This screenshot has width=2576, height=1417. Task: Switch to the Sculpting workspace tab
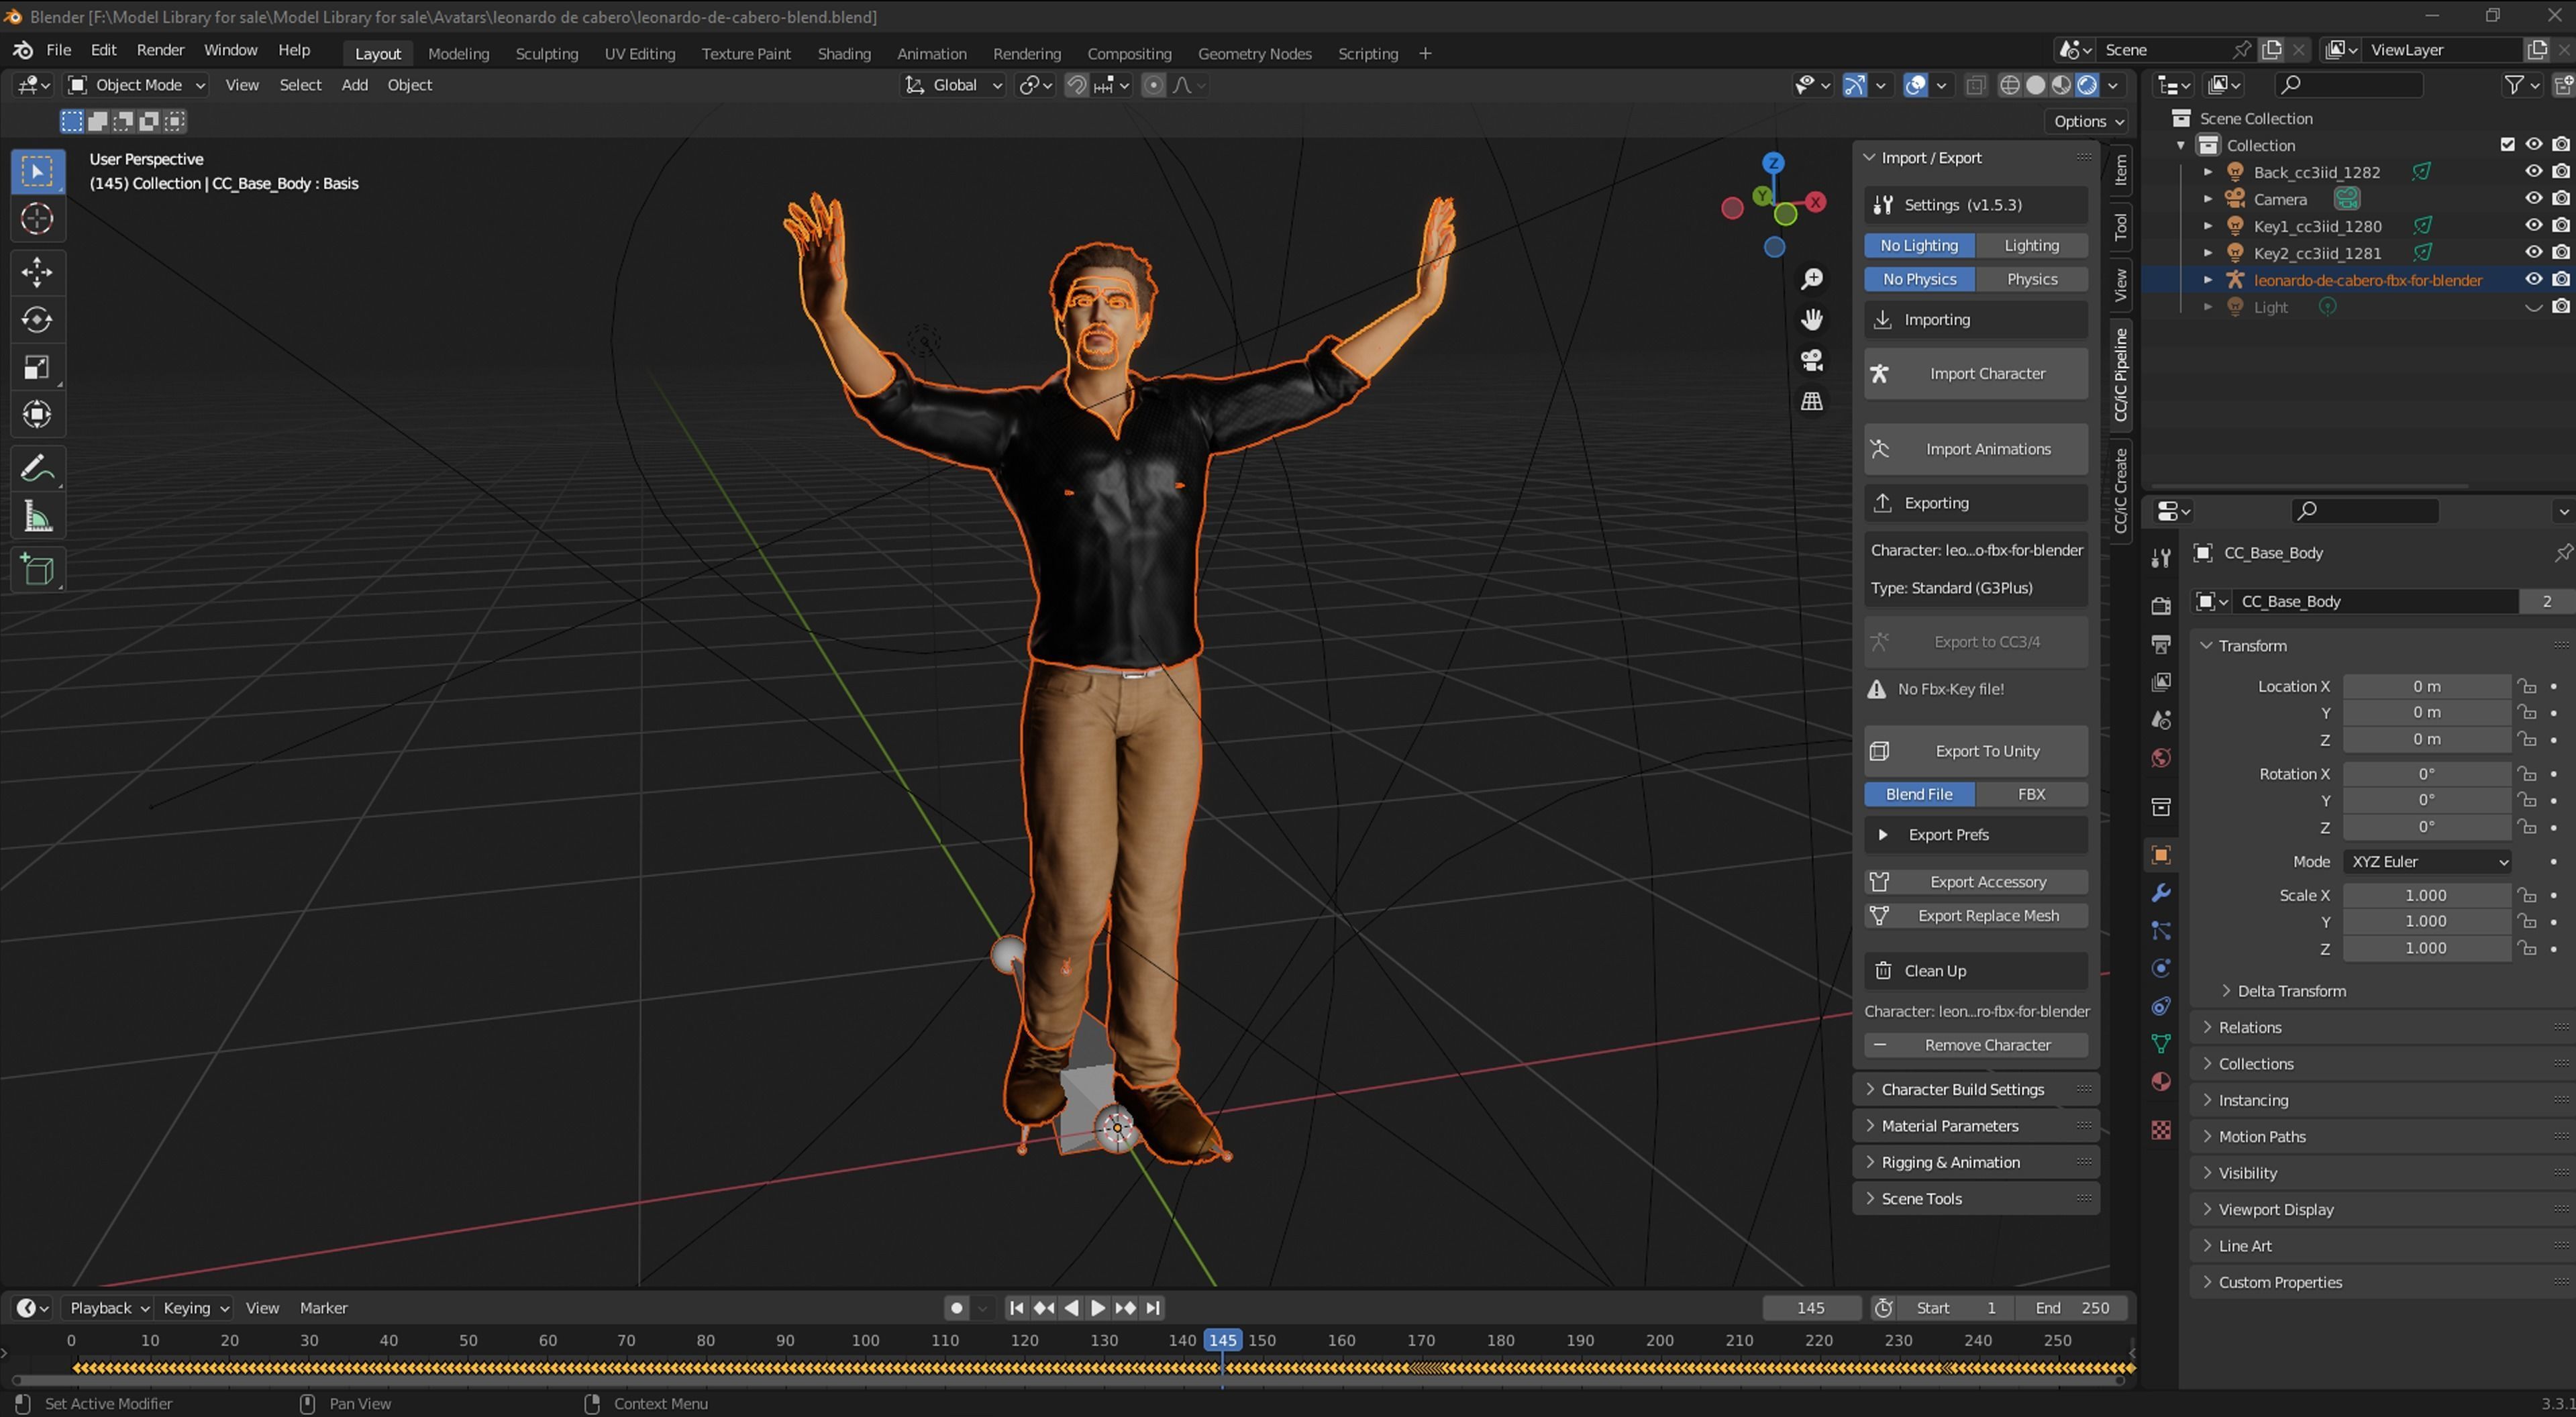[x=546, y=54]
